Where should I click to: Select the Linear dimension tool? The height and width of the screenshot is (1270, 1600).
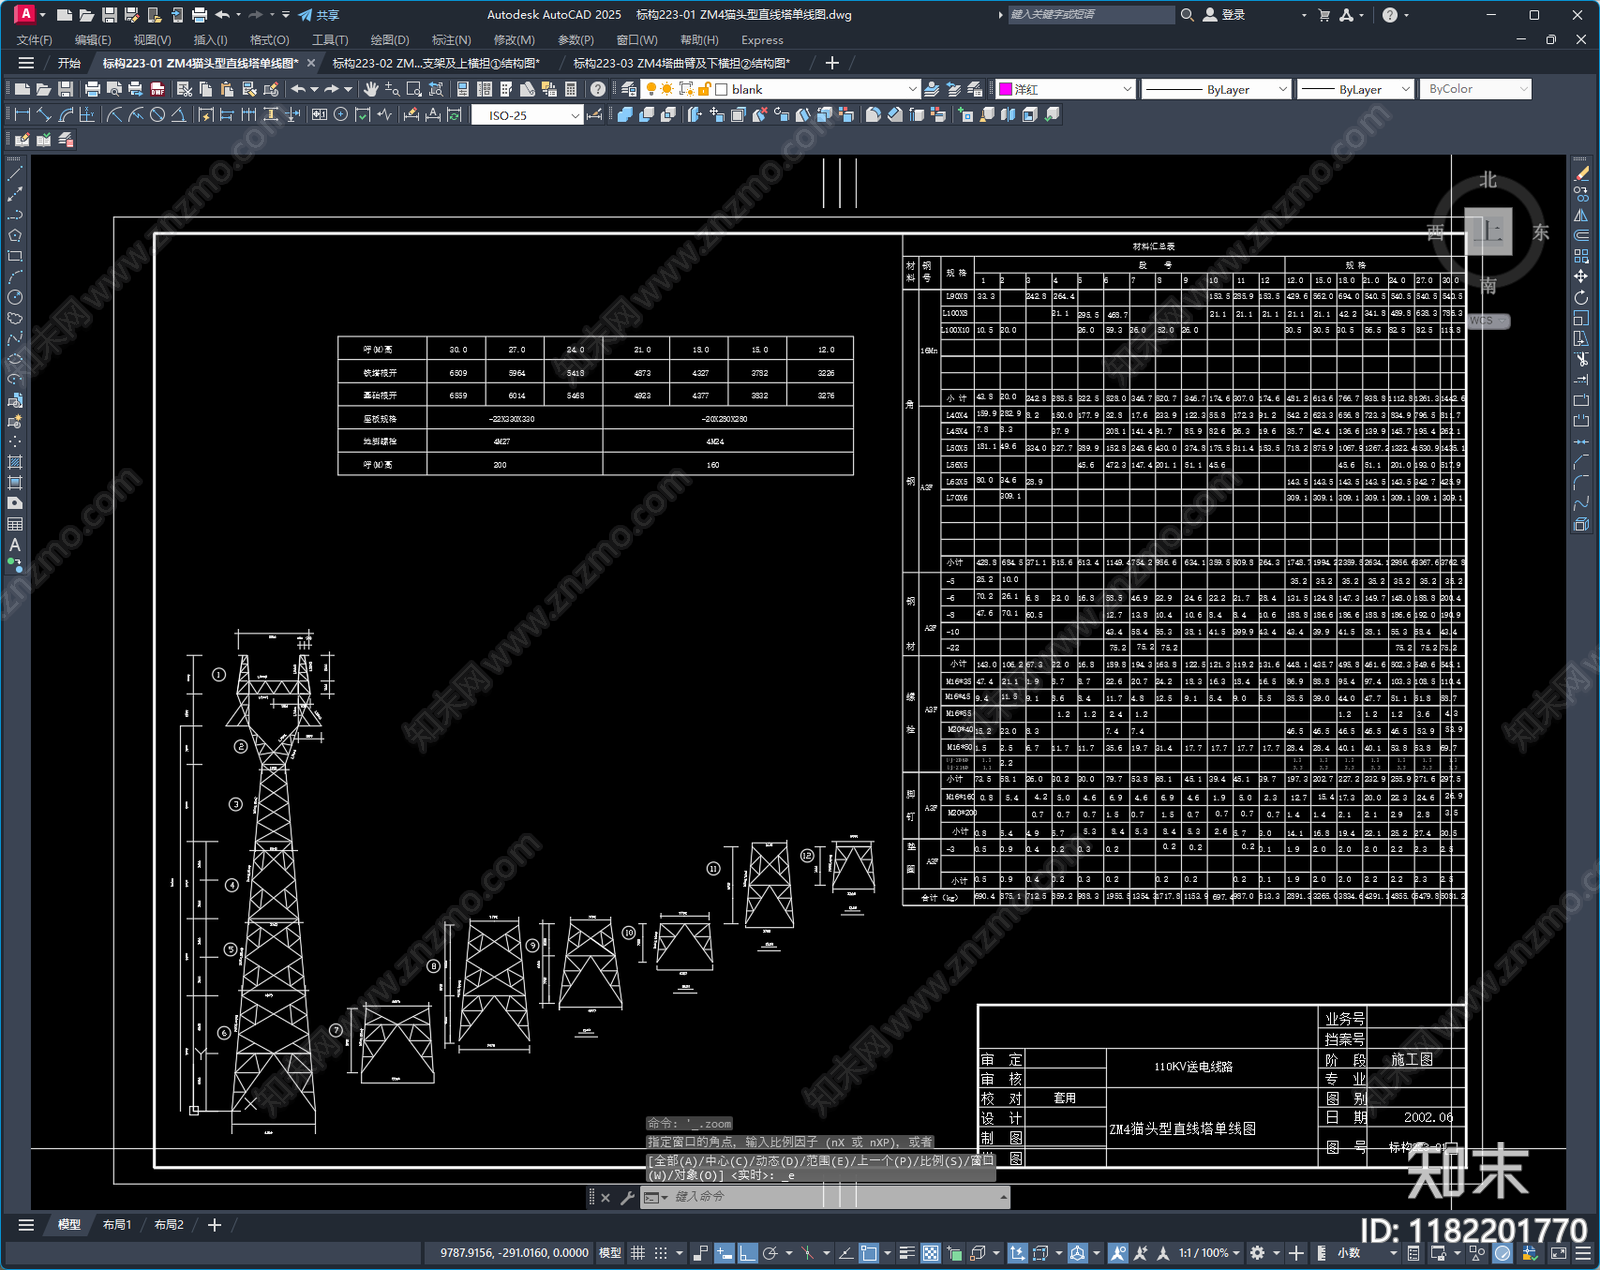22,115
